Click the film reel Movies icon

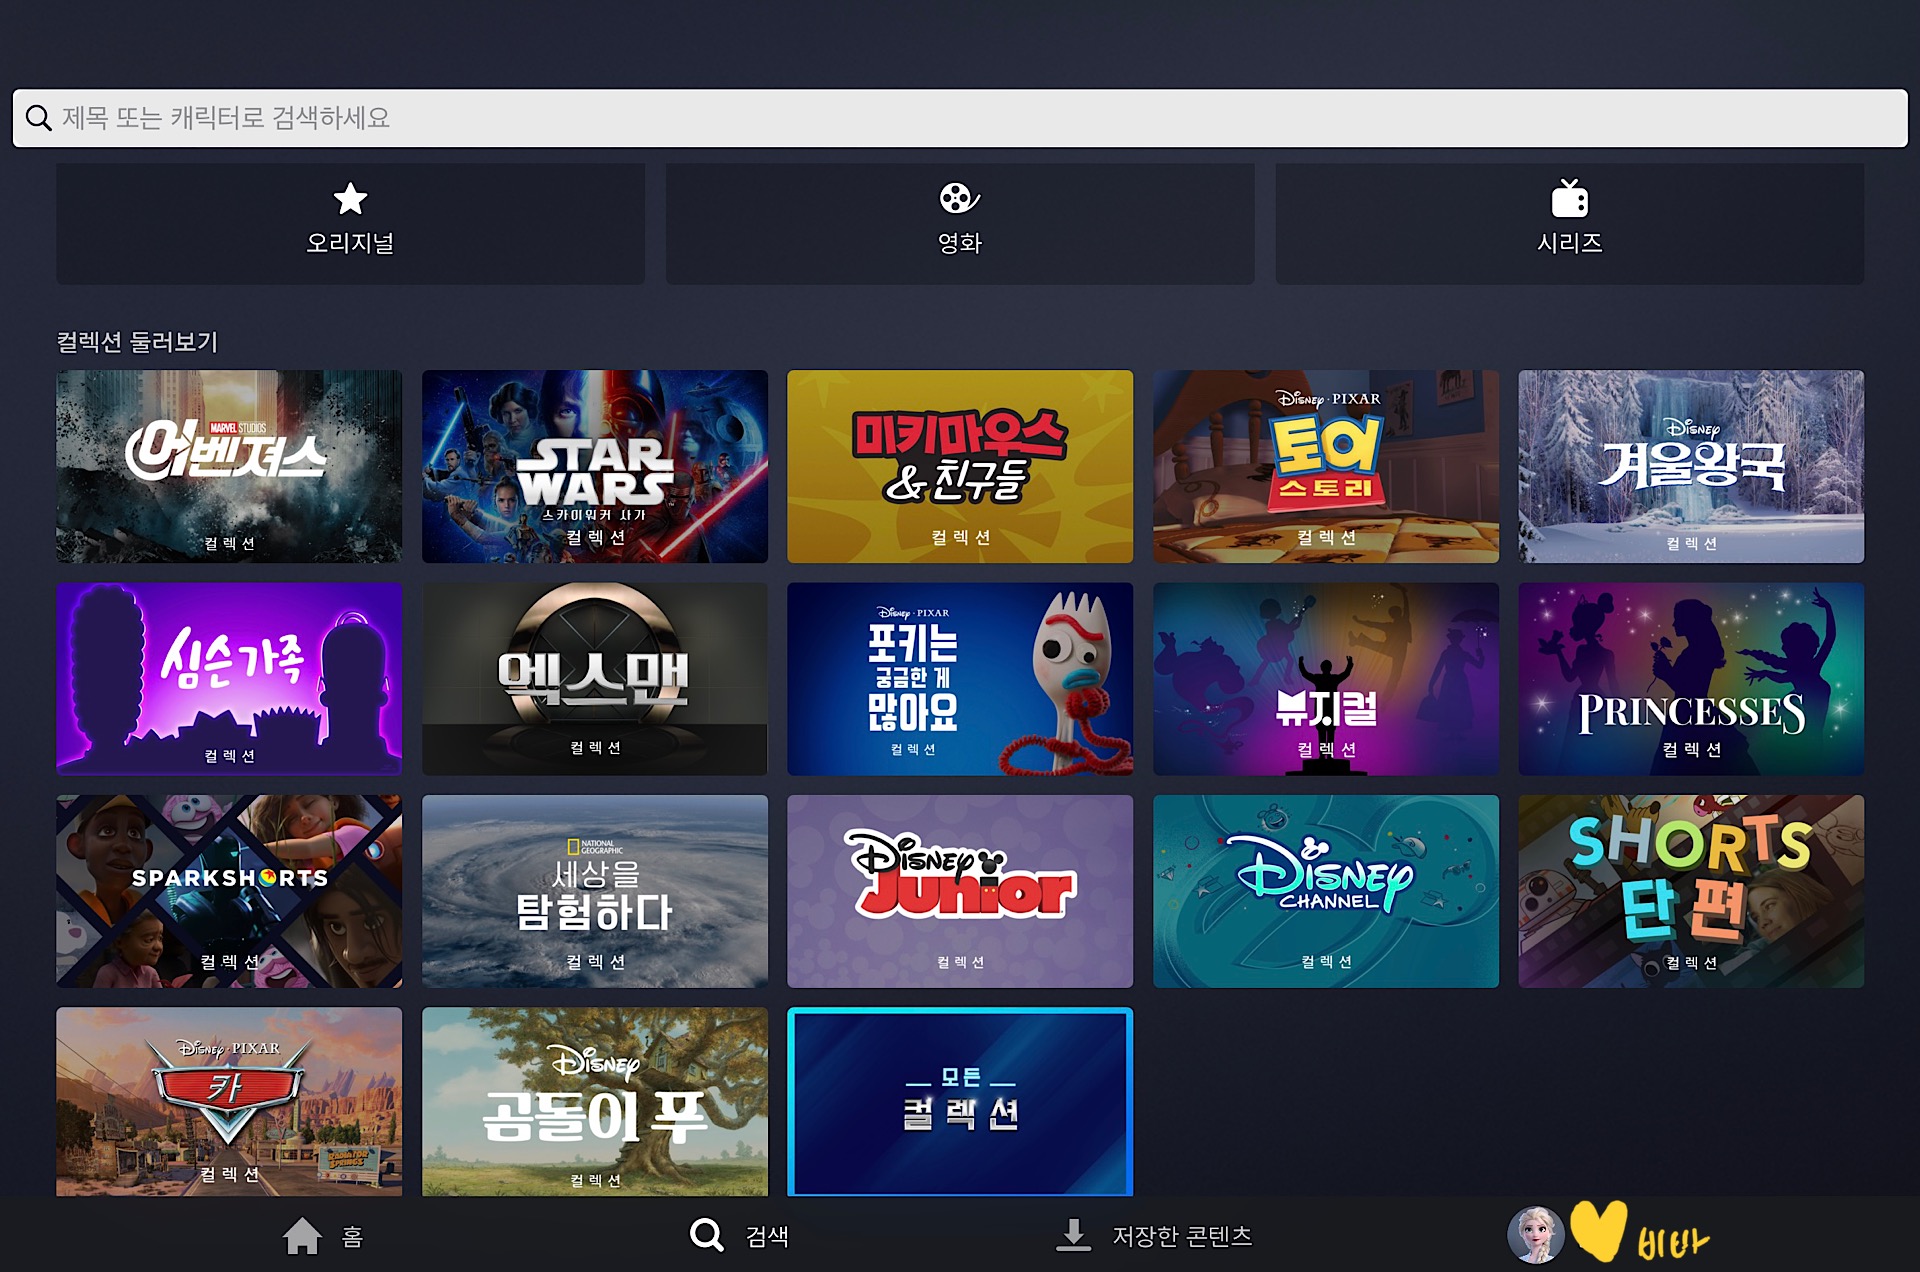point(959,199)
